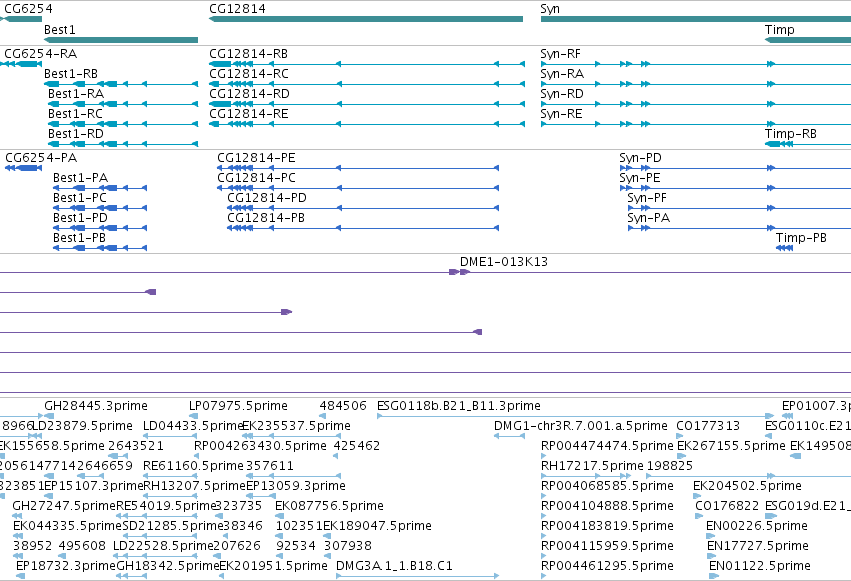
Task: Click the purple double-arrow marker under DME1-013K13
Action: click(459, 272)
